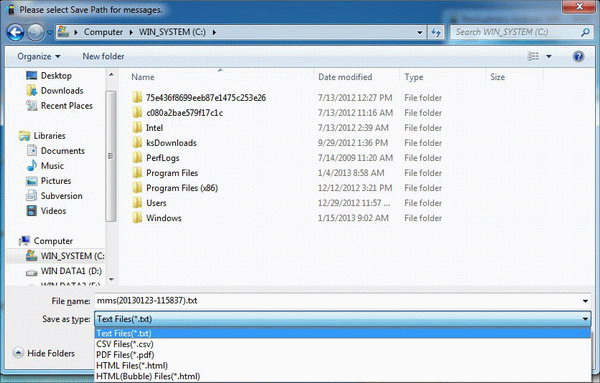This screenshot has width=600, height=383.
Task: Select the PerfLogs folder icon
Action: tap(137, 158)
